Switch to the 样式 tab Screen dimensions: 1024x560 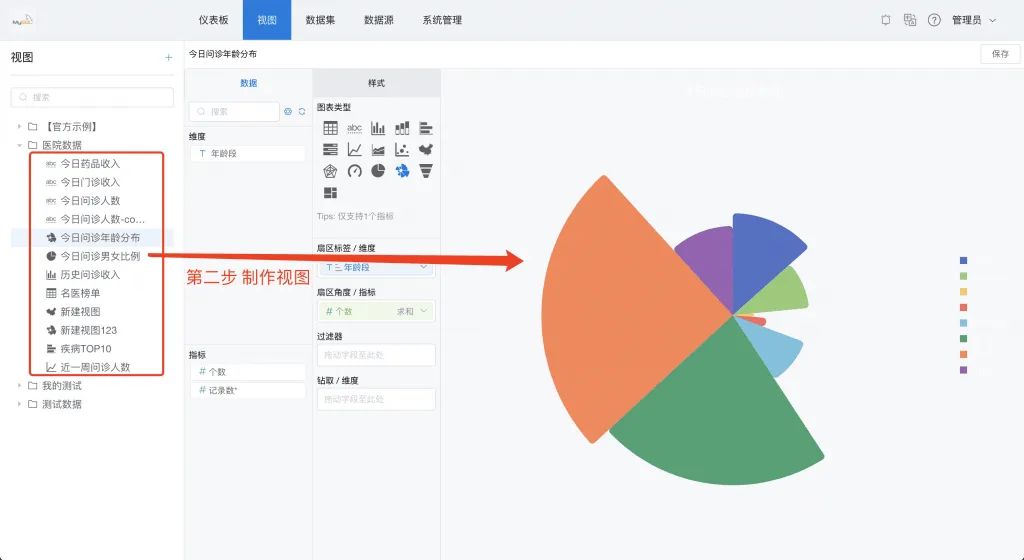[377, 83]
